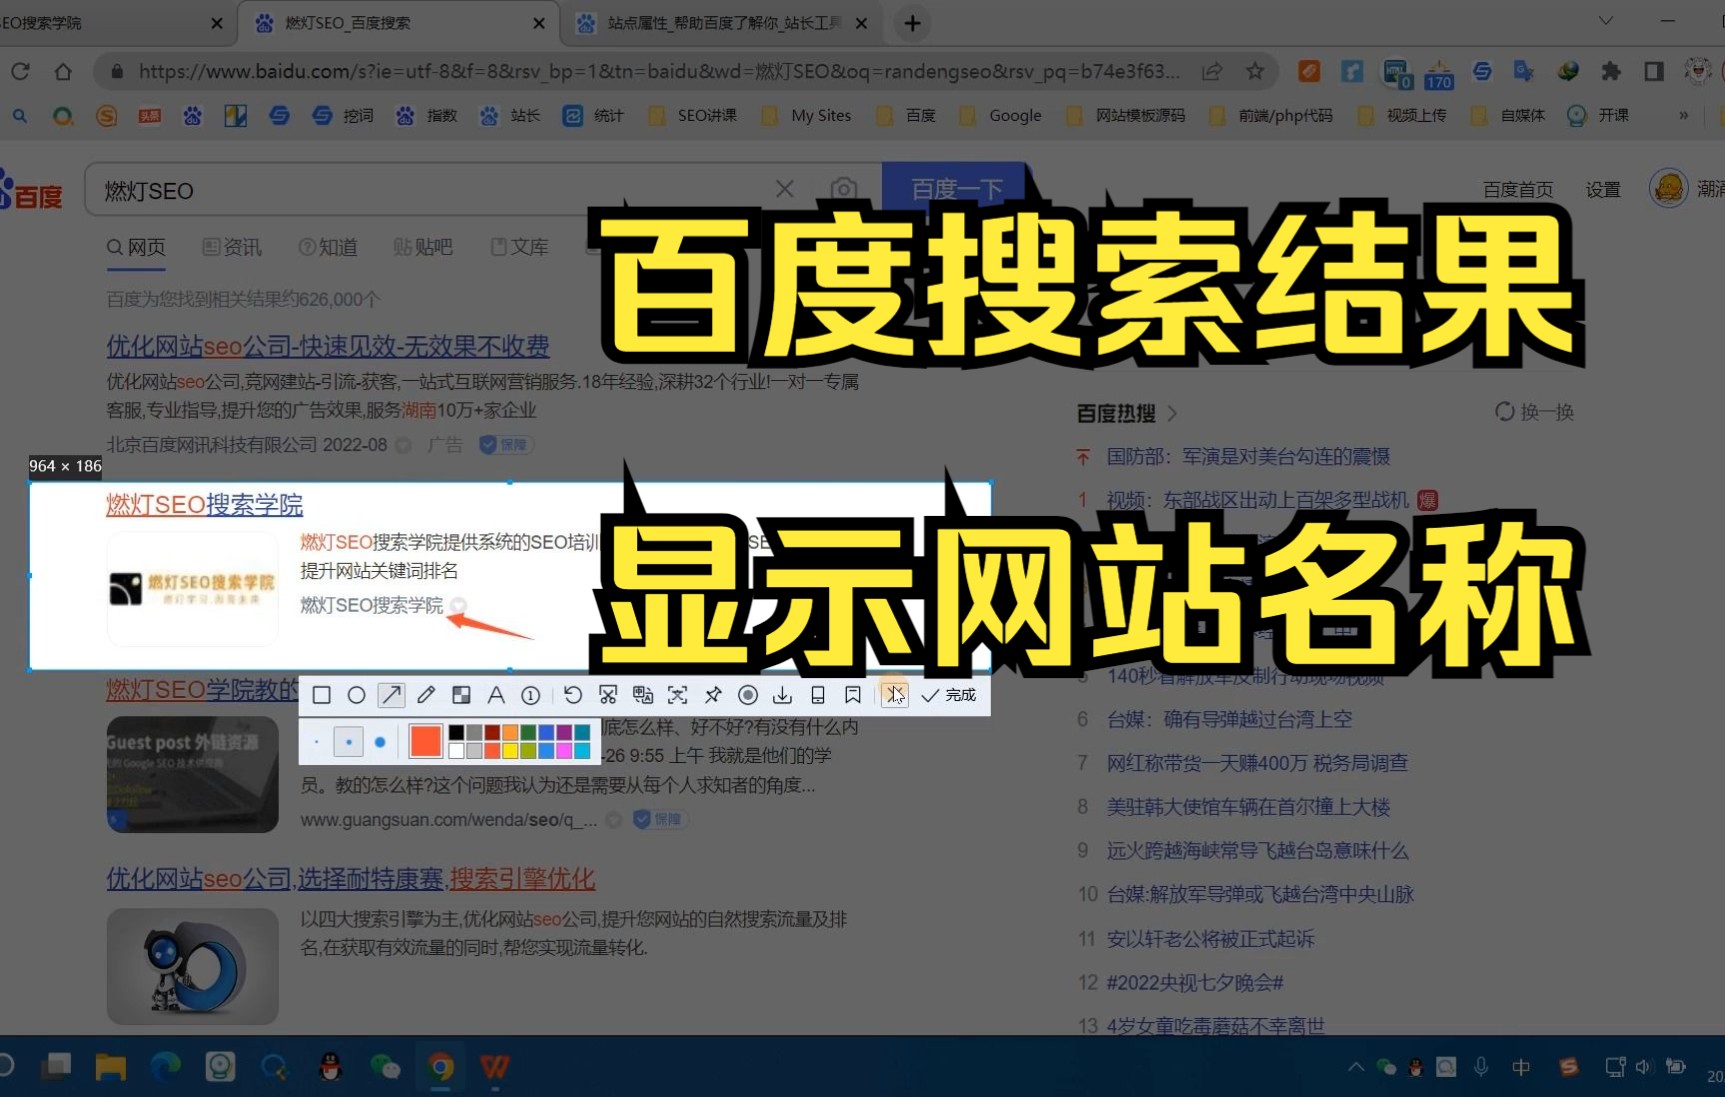This screenshot has height=1097, width=1725.
Task: Open the 指数 bookmark
Action: point(427,116)
